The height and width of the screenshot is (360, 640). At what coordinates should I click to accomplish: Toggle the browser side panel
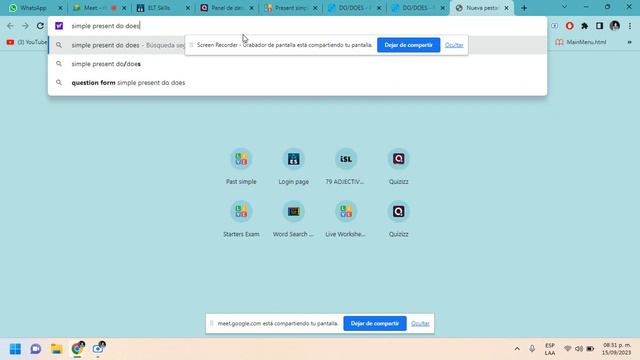pos(599,26)
